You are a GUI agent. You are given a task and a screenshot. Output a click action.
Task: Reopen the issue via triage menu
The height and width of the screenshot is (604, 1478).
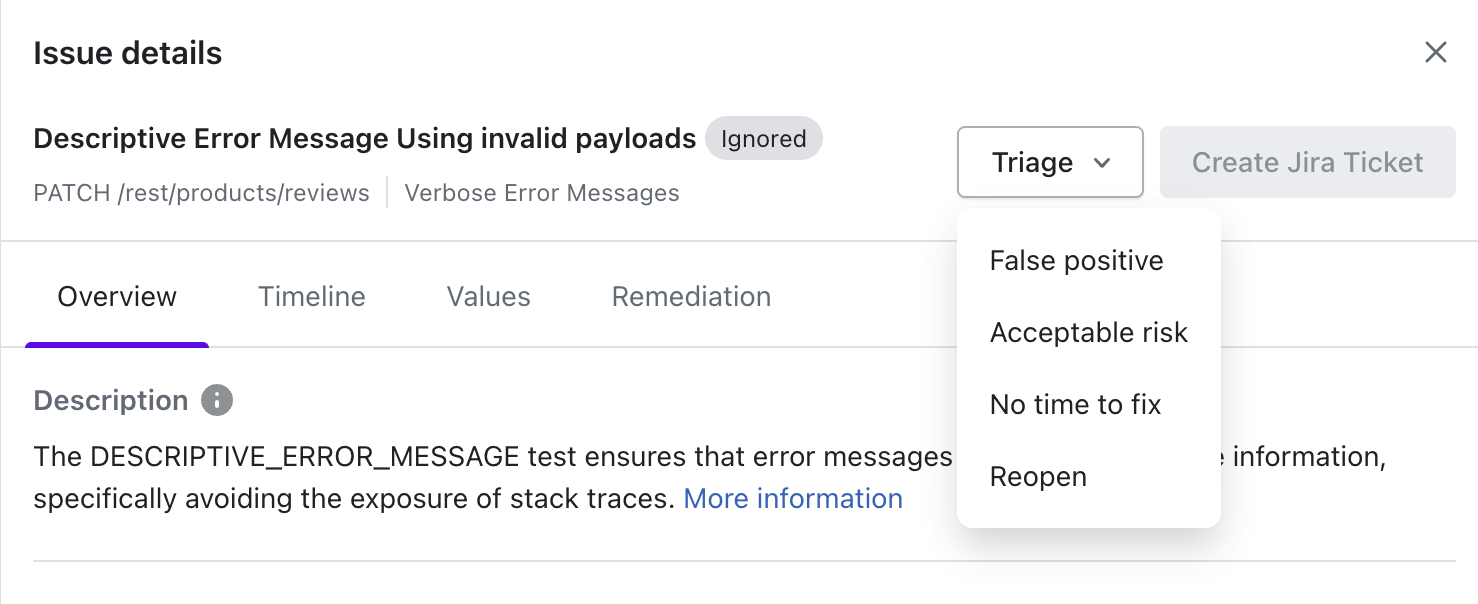(1038, 477)
